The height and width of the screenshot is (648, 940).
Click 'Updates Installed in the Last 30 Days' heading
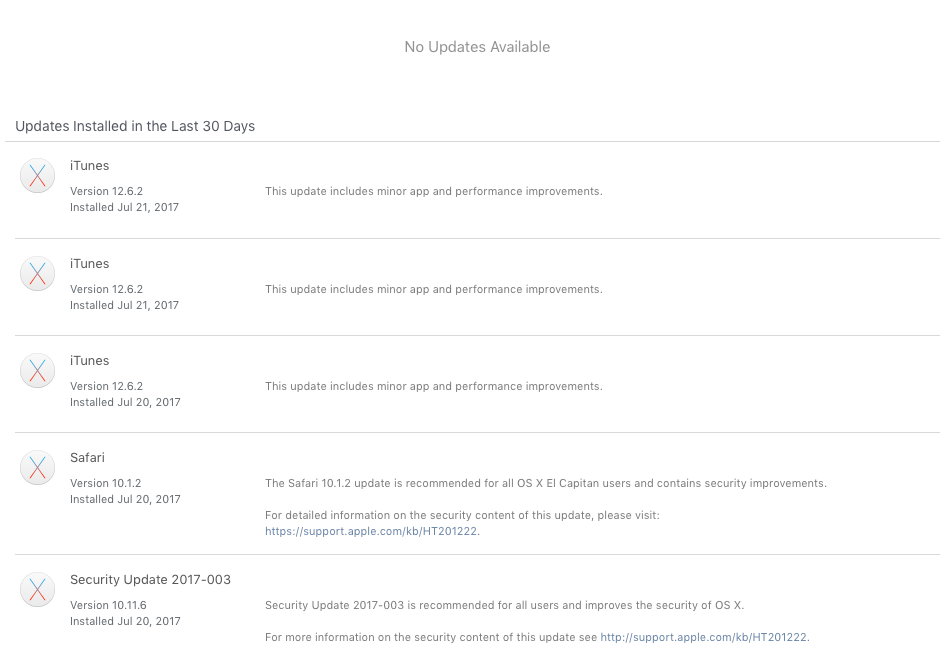pos(135,126)
